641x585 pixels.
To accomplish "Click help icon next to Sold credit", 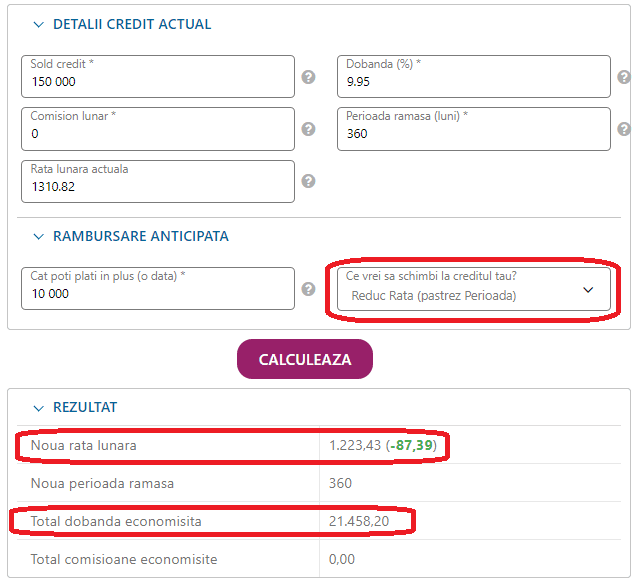I will [309, 77].
